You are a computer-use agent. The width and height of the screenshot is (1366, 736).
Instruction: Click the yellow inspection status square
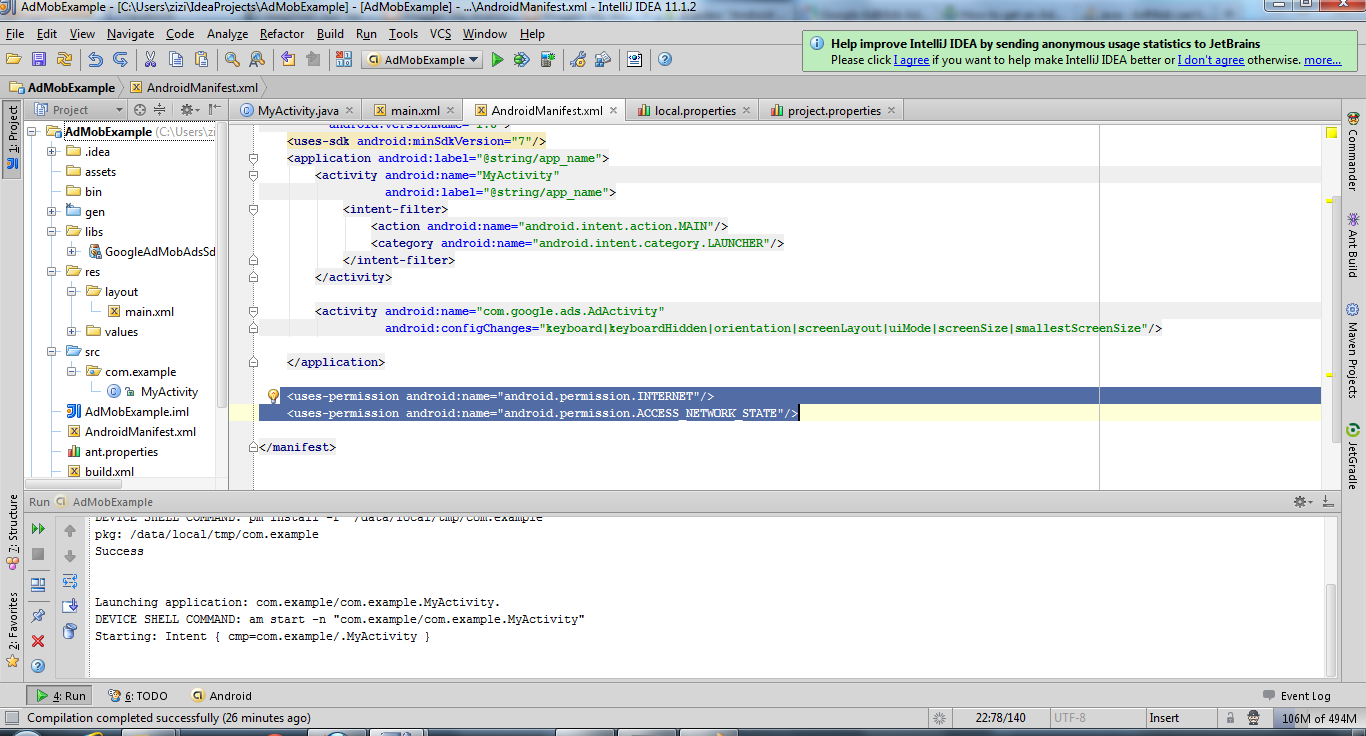(x=1331, y=133)
